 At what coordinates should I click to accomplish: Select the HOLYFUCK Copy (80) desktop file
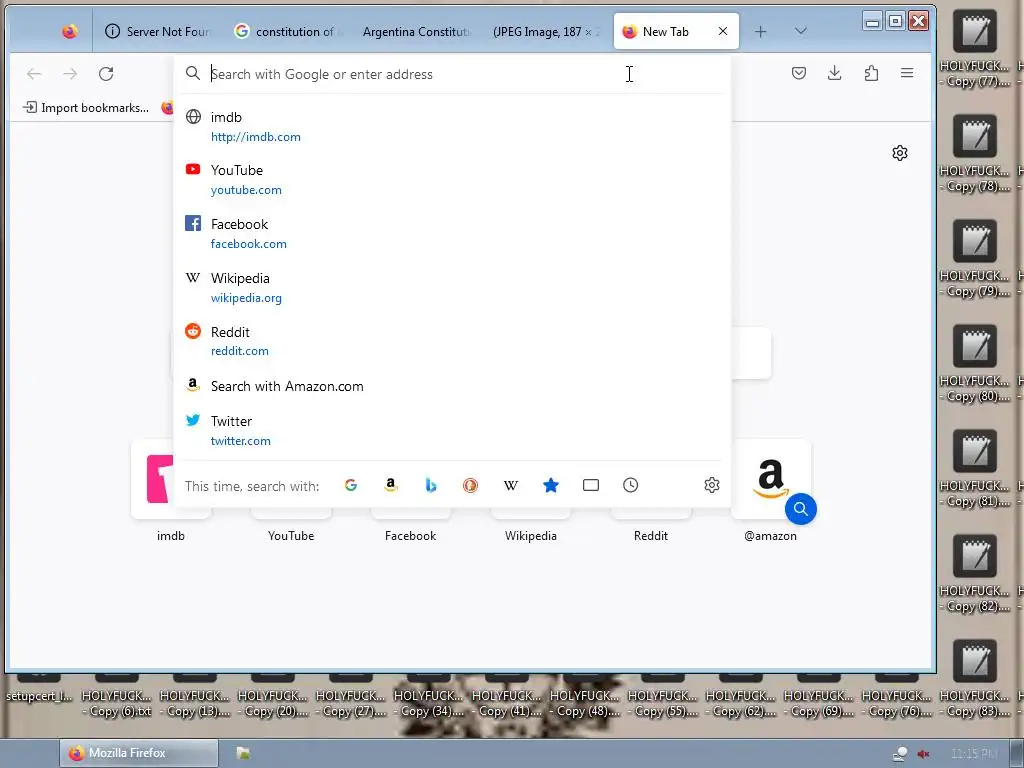(x=974, y=364)
